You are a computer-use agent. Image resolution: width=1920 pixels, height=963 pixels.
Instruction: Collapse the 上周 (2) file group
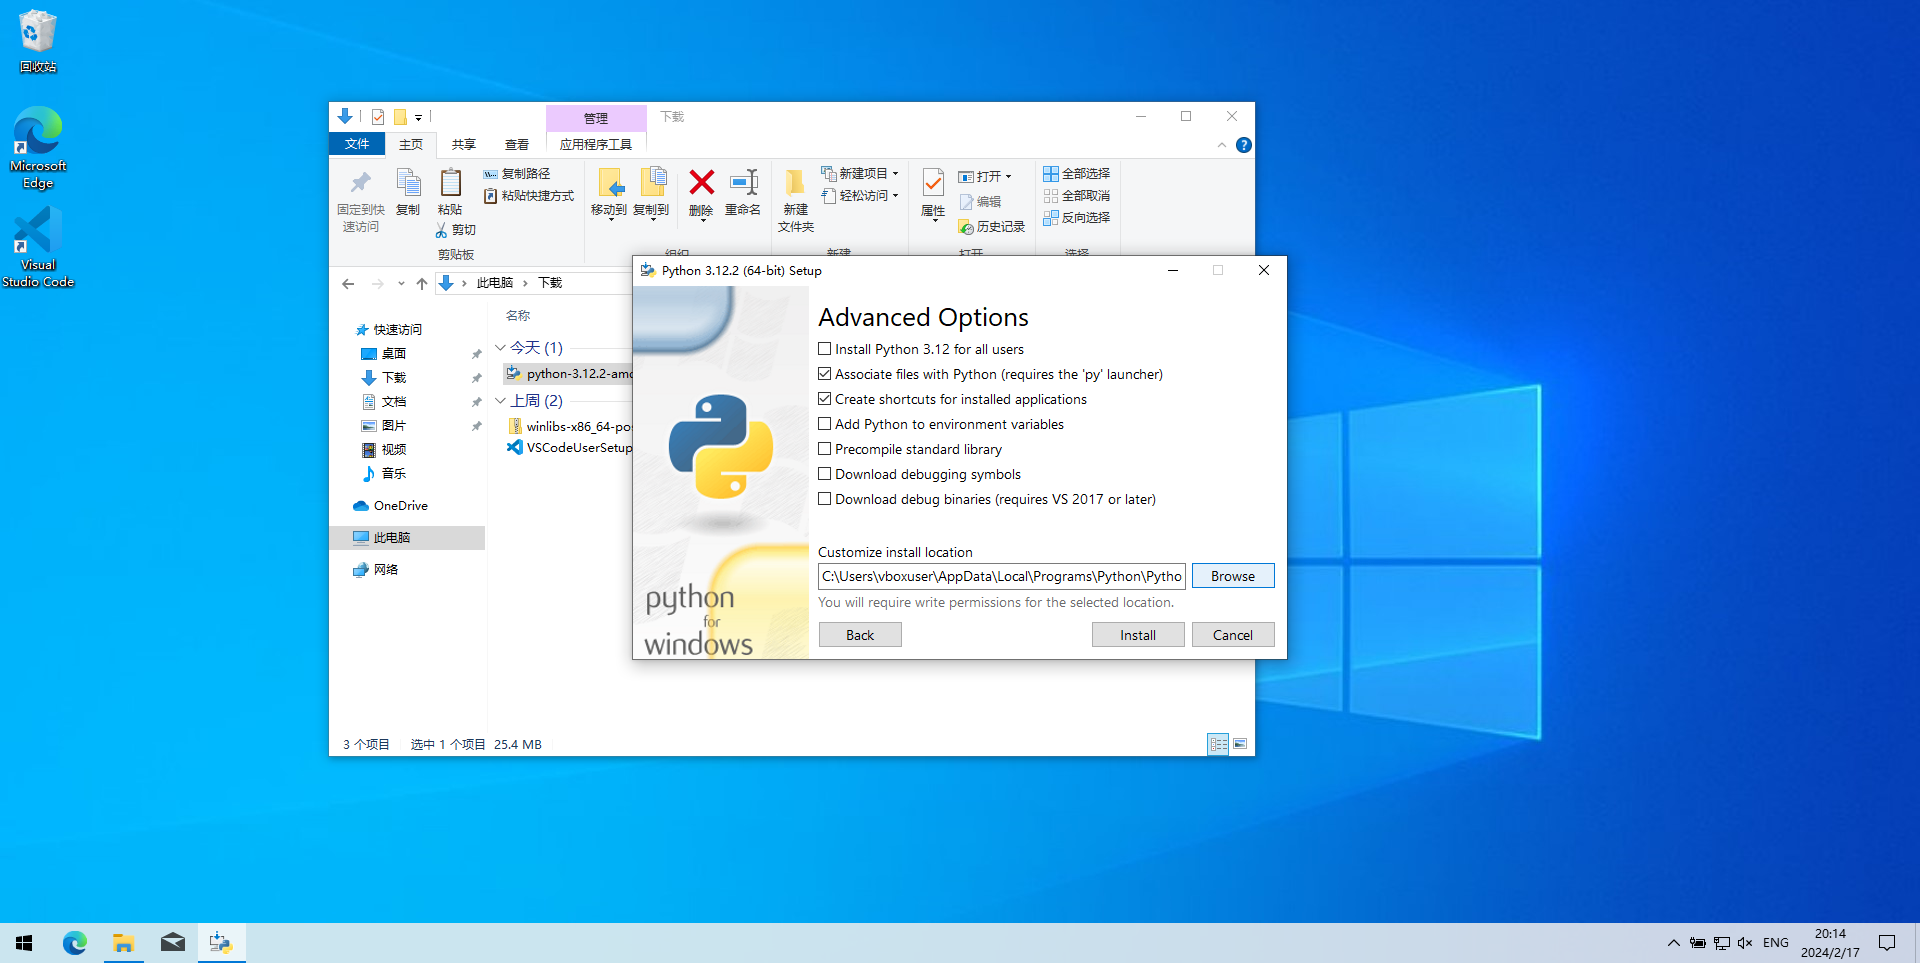[x=500, y=401]
